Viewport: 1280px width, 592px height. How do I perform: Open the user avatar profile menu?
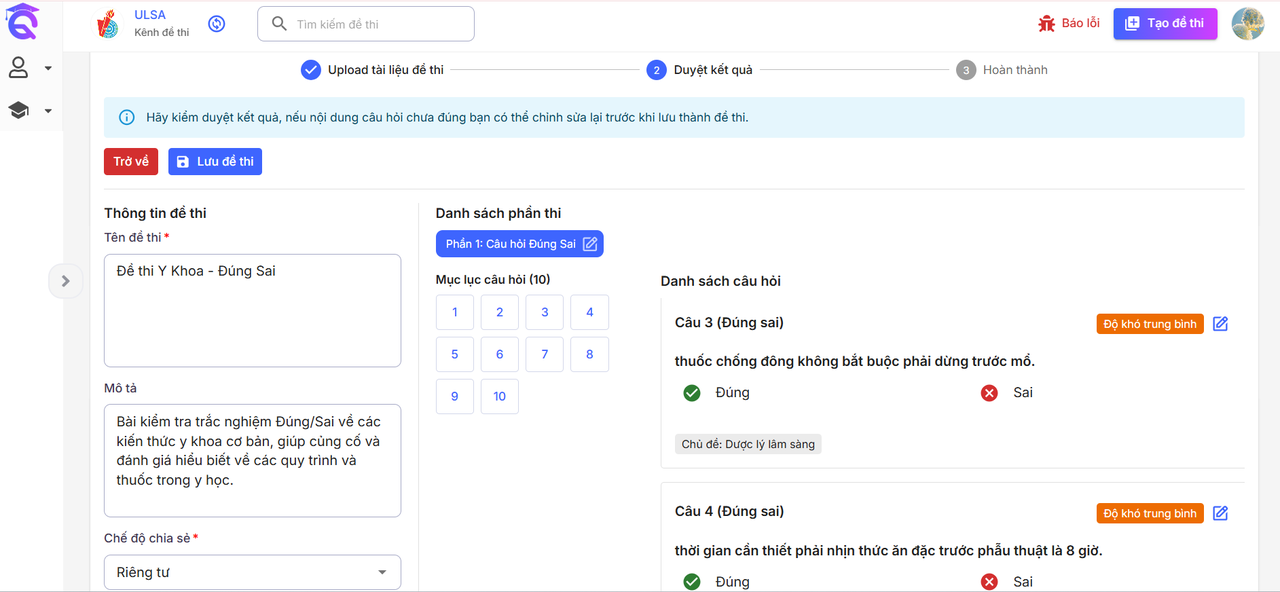1248,23
